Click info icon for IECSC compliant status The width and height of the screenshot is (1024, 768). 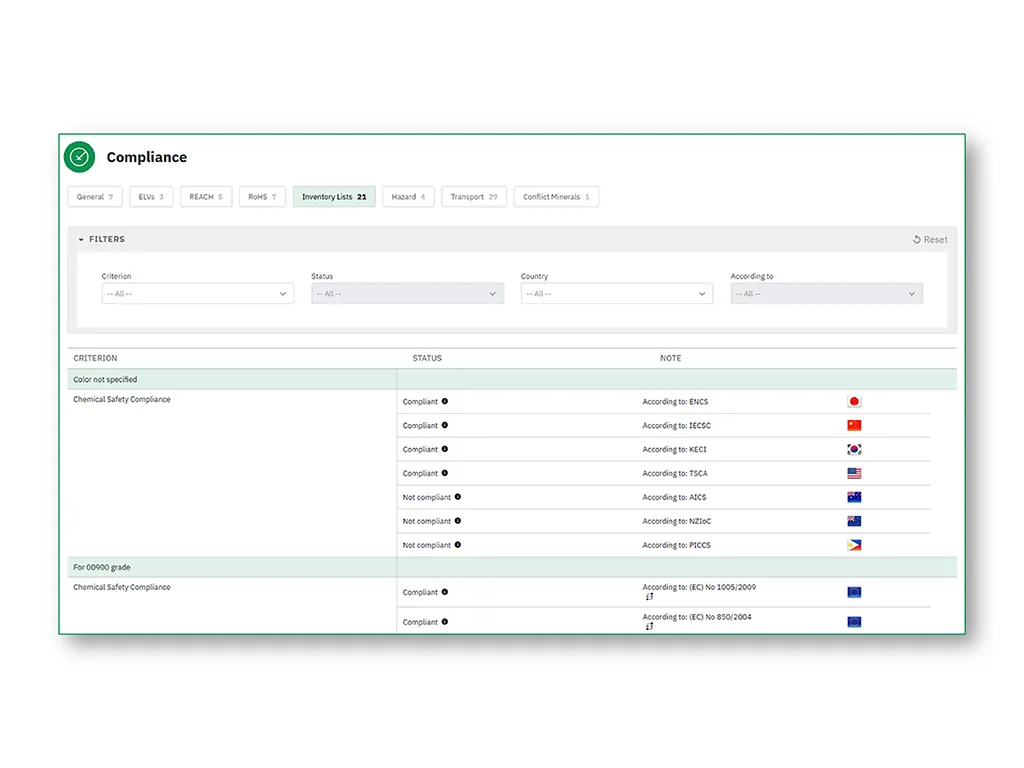pos(445,425)
